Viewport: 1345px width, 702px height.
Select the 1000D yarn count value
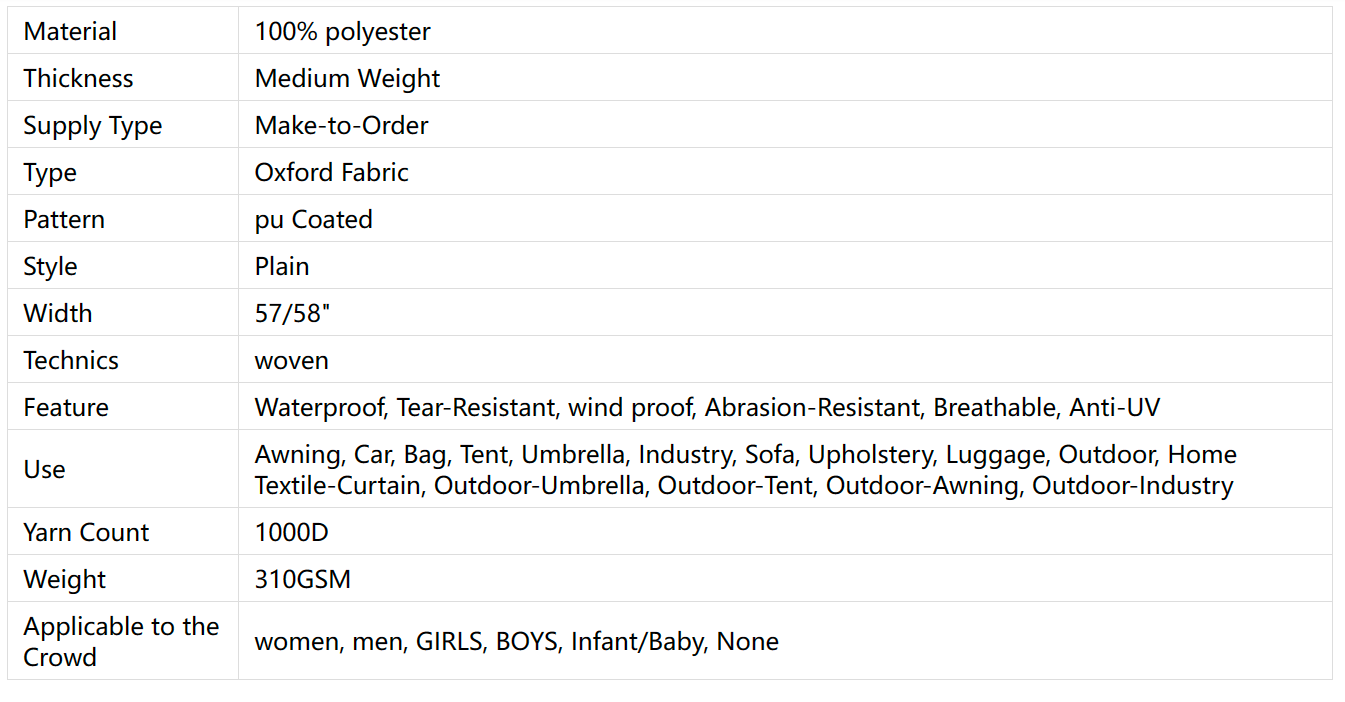[x=291, y=532]
